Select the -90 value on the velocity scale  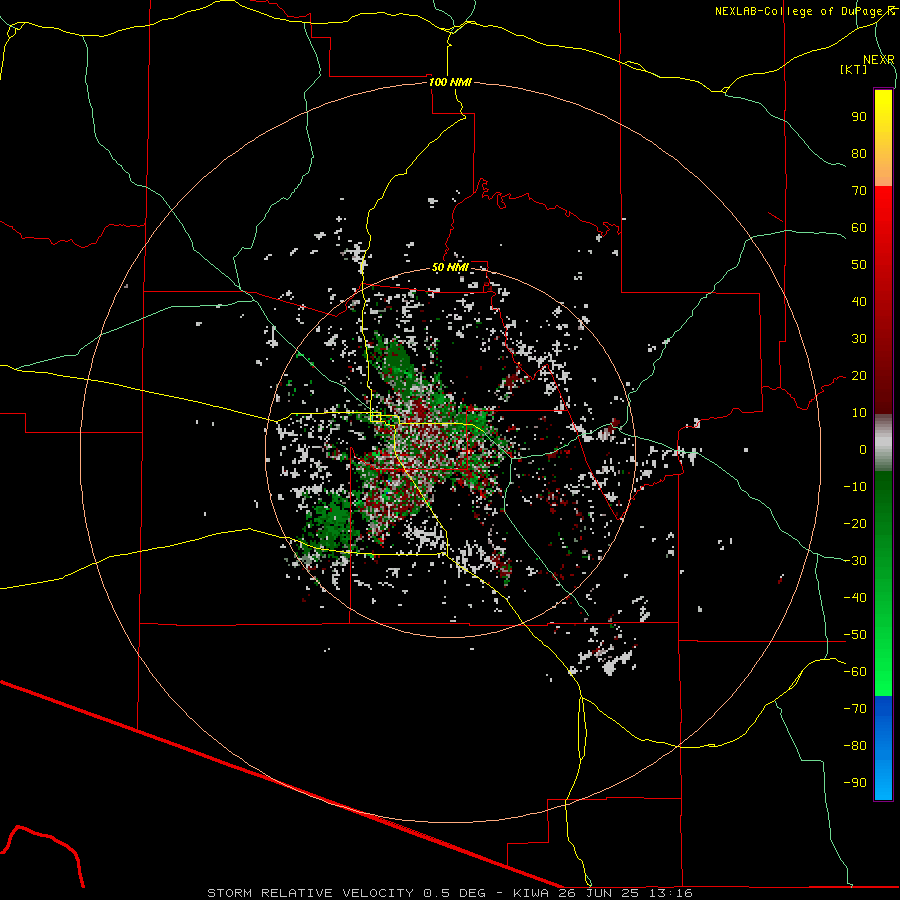click(855, 783)
